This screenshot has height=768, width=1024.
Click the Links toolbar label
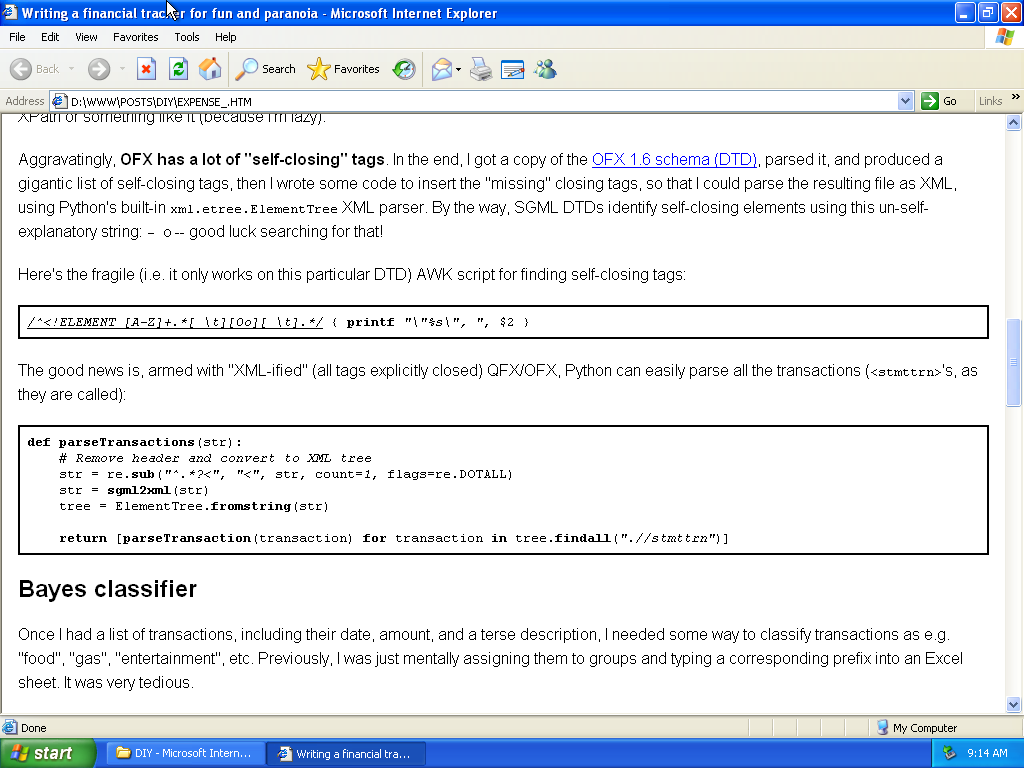(990, 101)
